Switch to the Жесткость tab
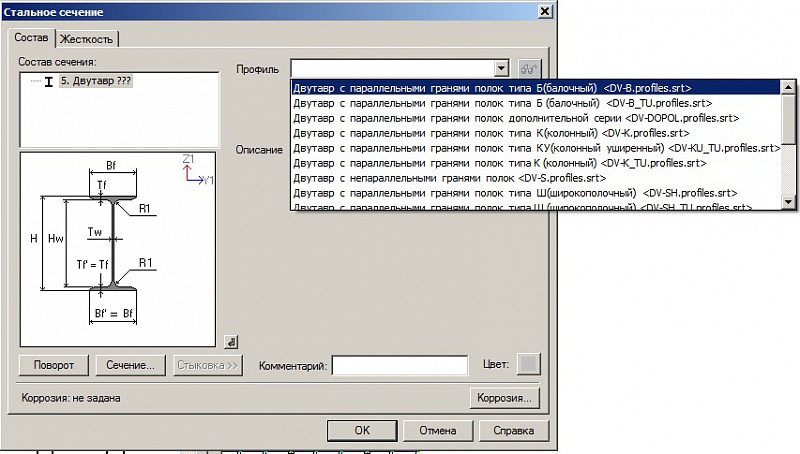The image size is (800, 454). [x=87, y=39]
